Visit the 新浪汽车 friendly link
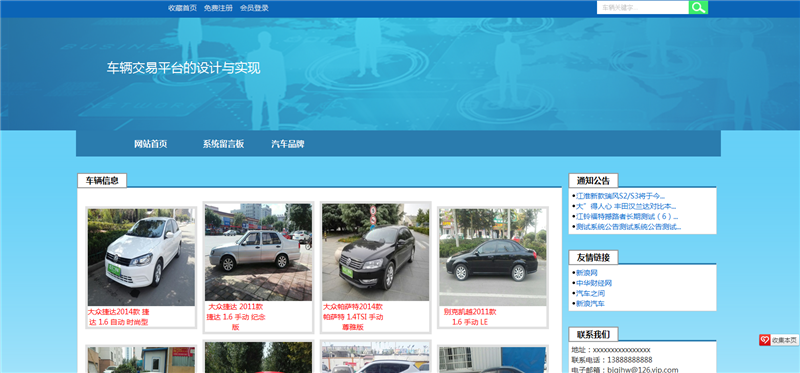The image size is (800, 373). point(590,304)
